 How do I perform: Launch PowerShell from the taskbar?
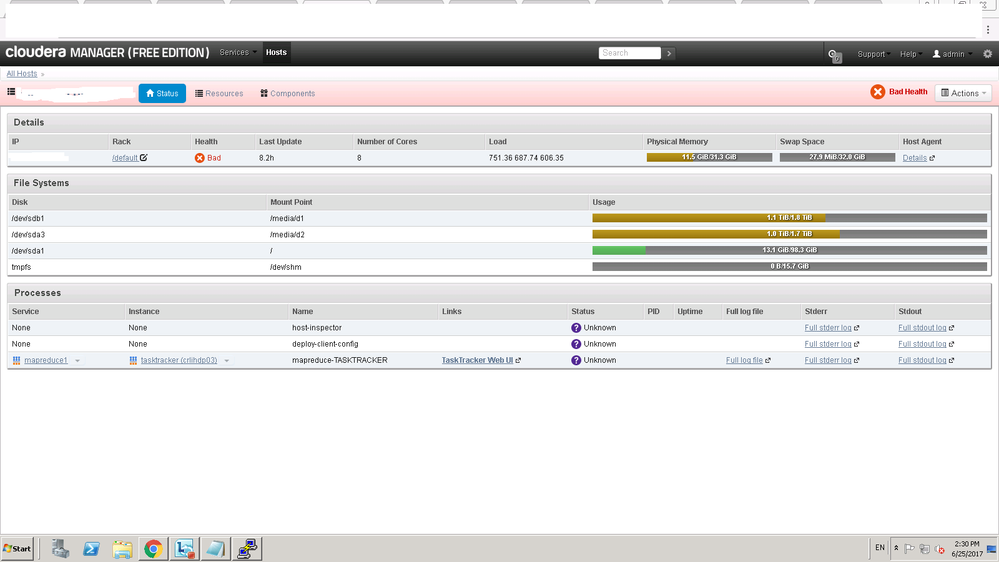pyautogui.click(x=91, y=549)
